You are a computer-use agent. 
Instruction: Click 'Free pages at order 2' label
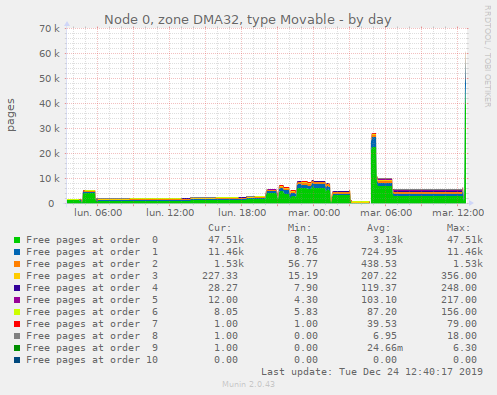[x=92, y=264]
